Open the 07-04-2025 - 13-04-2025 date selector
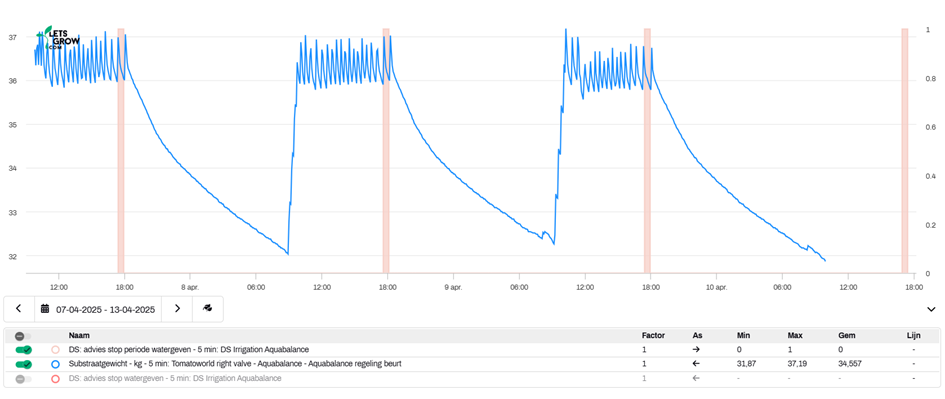Viewport: 945px width, 399px height. coord(98,309)
